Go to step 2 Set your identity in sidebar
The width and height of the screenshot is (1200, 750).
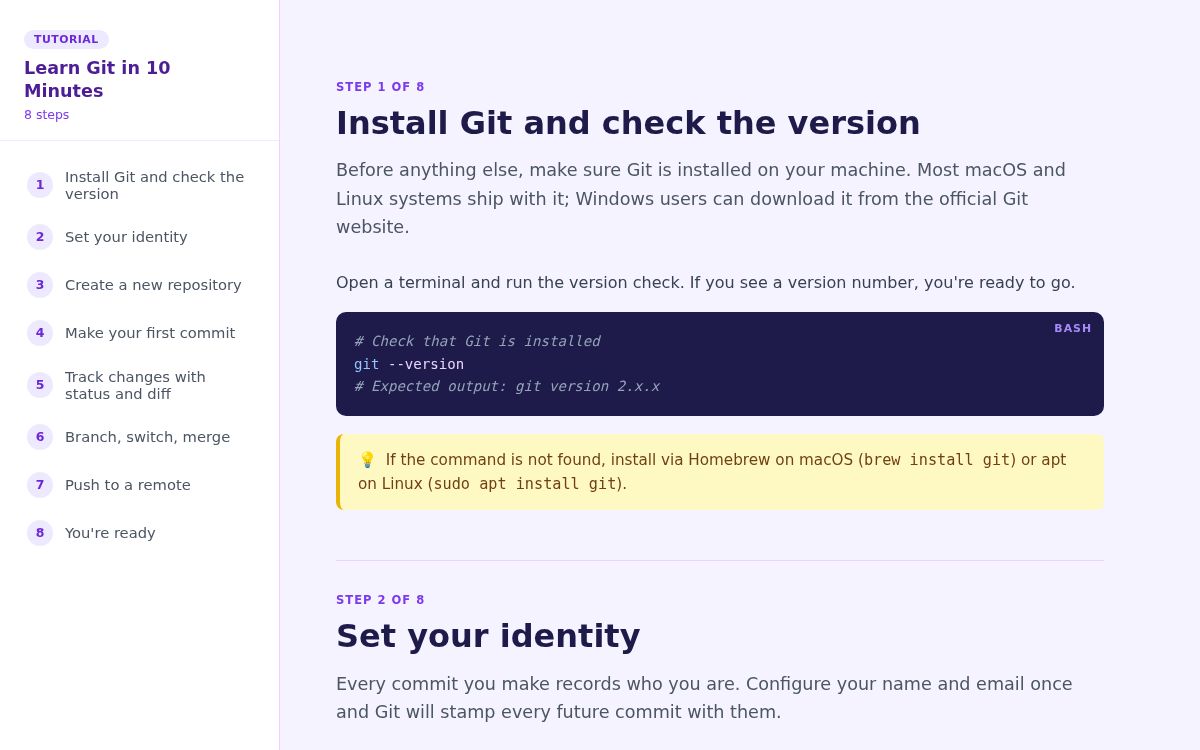coord(140,237)
